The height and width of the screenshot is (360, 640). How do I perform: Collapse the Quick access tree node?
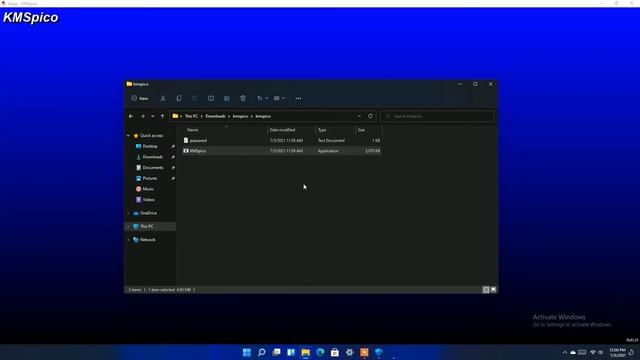point(129,136)
